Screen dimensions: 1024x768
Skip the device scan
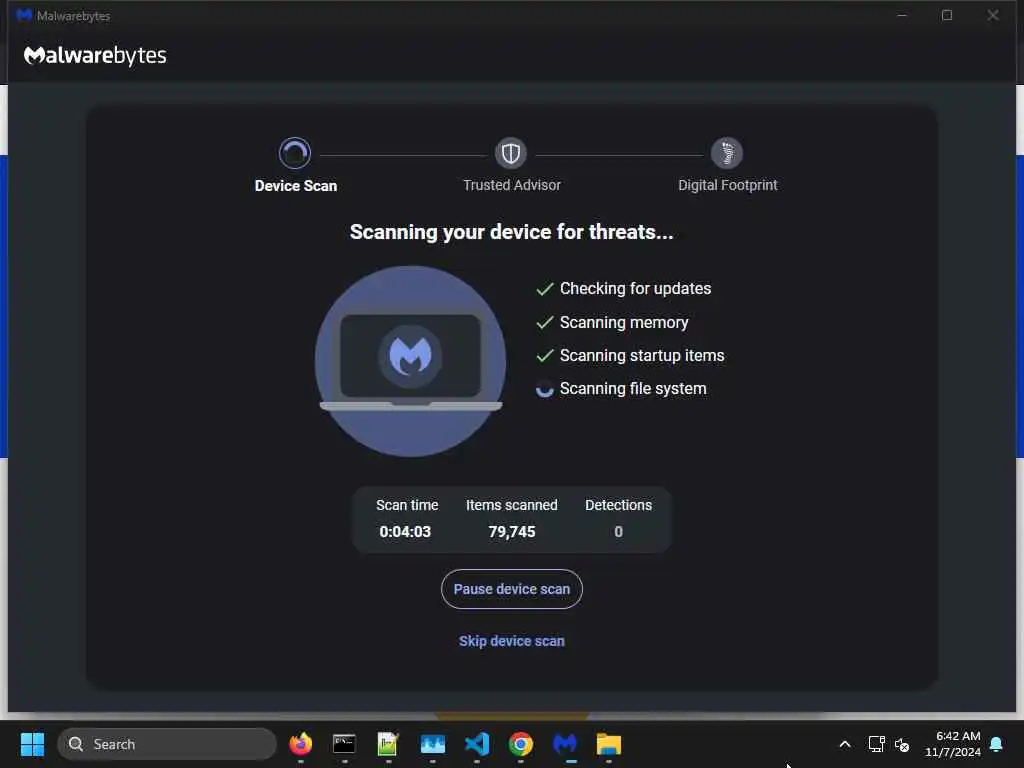511,641
